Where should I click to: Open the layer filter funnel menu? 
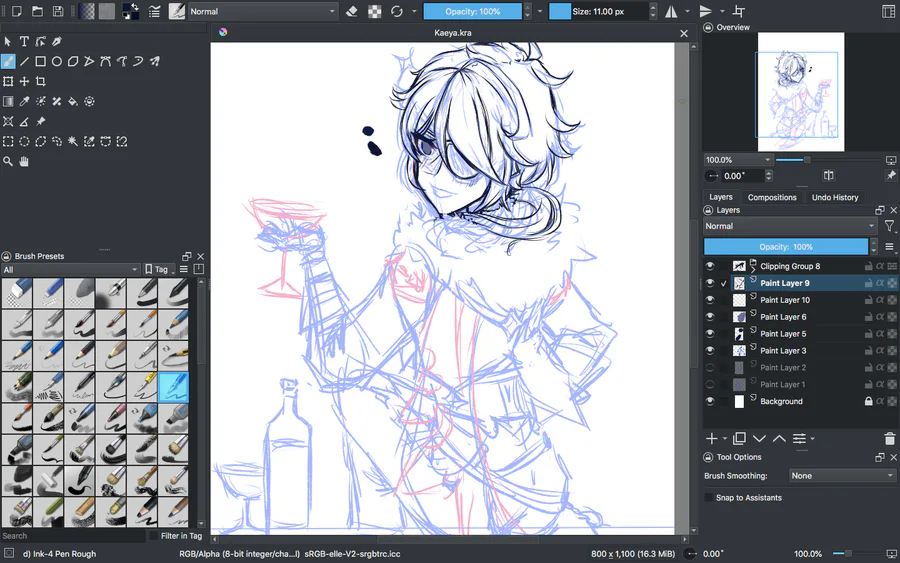point(889,226)
